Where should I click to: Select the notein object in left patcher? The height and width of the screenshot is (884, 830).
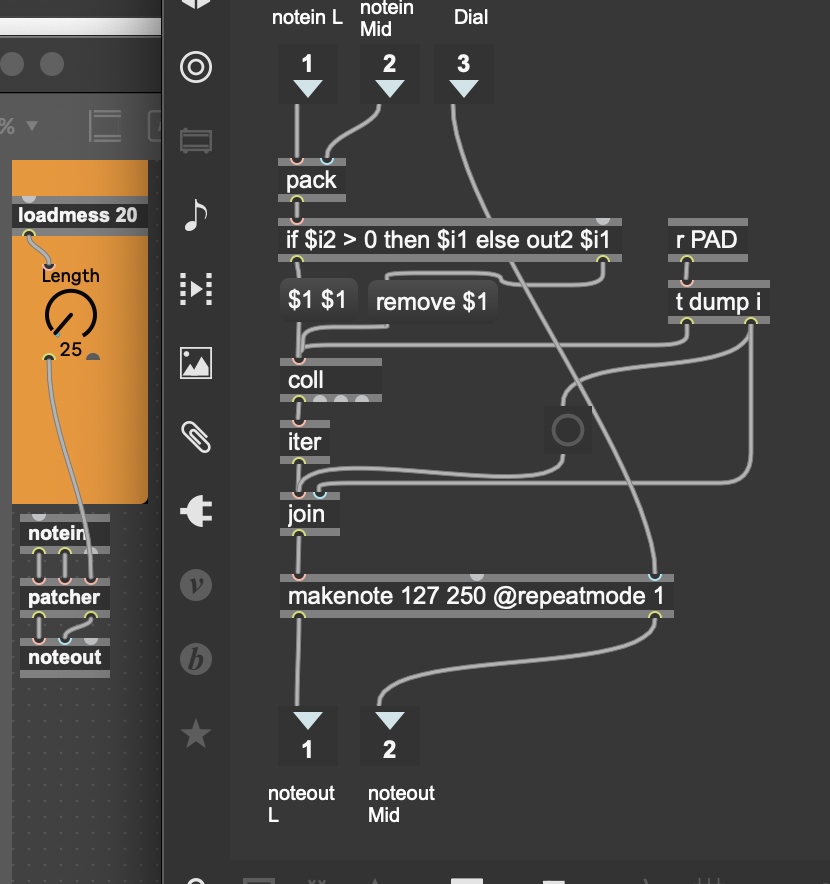pyautogui.click(x=65, y=533)
